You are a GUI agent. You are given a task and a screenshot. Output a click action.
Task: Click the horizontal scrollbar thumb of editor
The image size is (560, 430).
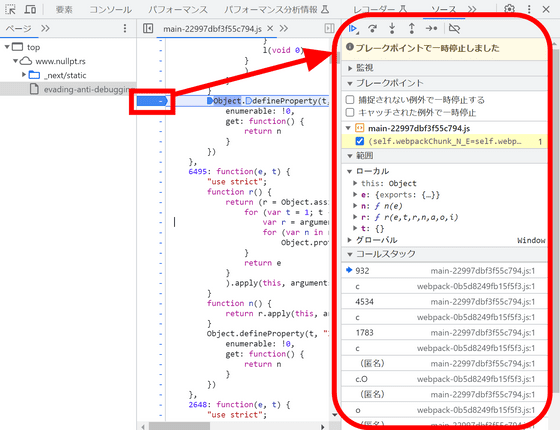(179, 426)
